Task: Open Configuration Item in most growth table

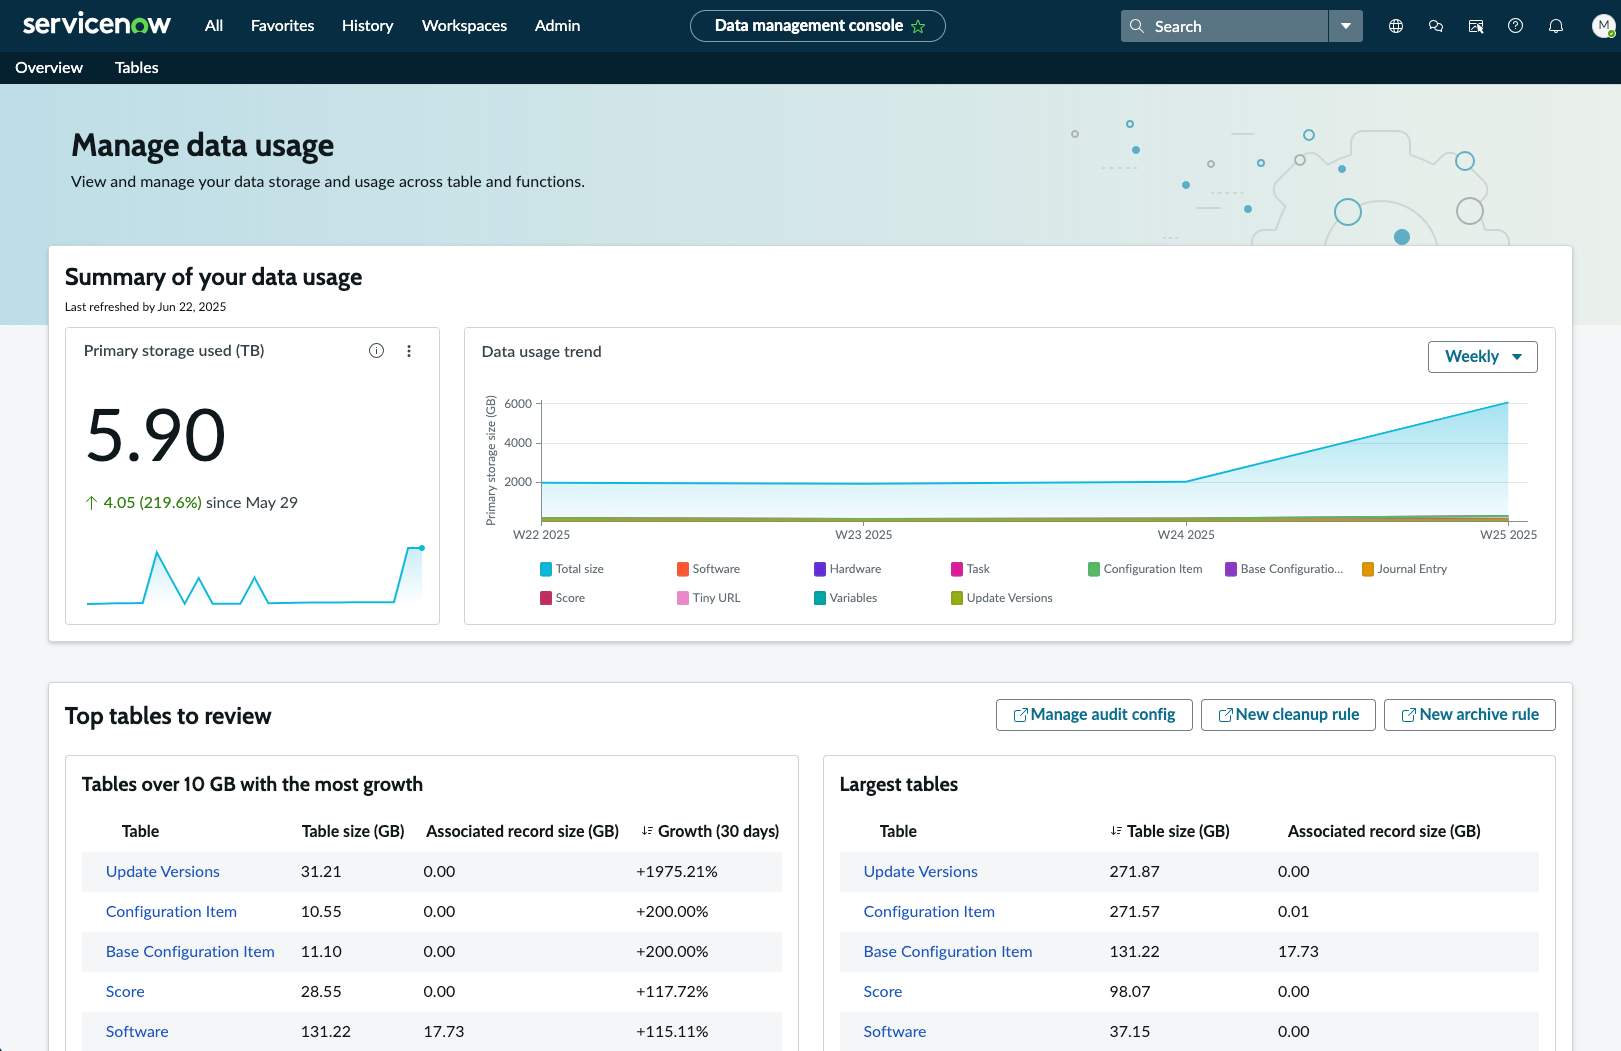Action: coord(171,912)
